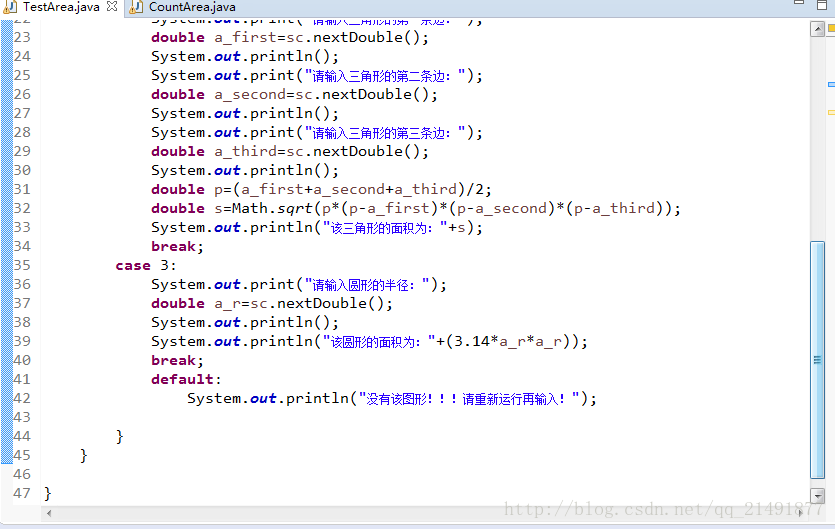The height and width of the screenshot is (529, 835).
Task: Click the string "没有该图形!!请重新运行再输入!"
Action: [470, 399]
